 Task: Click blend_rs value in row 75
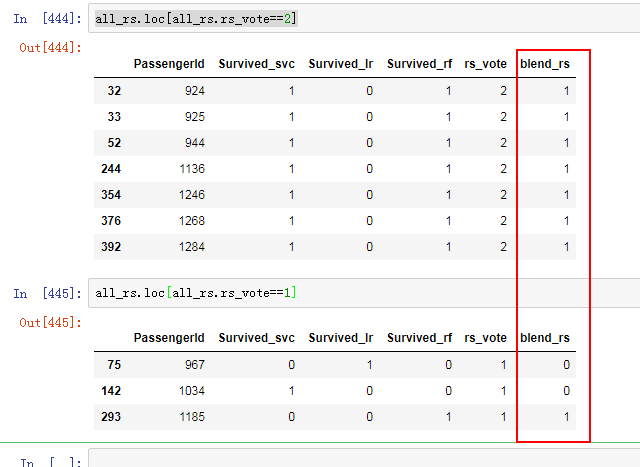tap(567, 365)
